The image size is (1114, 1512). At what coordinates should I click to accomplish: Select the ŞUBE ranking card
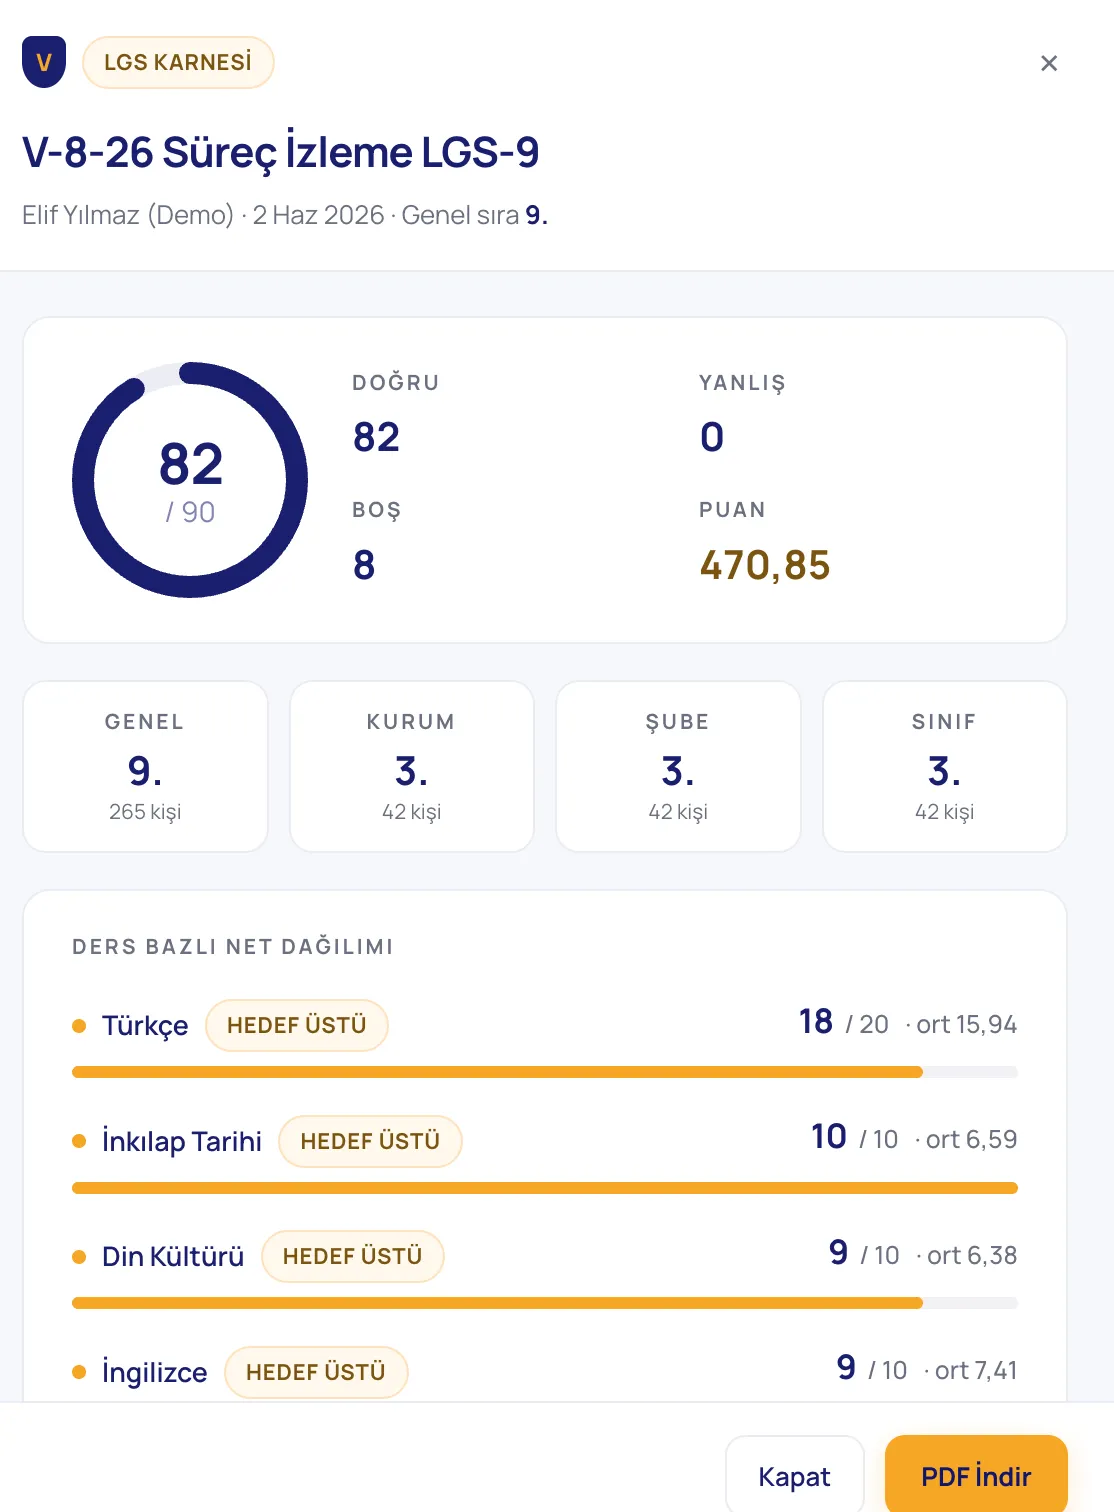(678, 766)
